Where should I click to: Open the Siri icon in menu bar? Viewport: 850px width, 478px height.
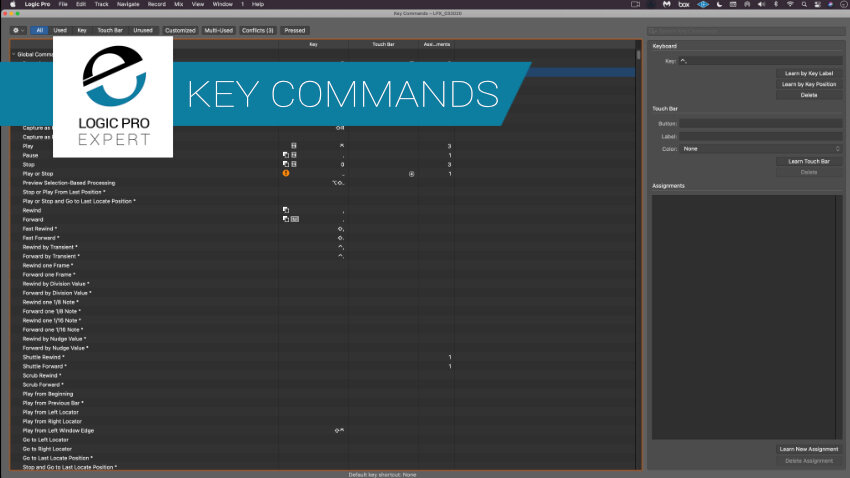pos(830,4)
